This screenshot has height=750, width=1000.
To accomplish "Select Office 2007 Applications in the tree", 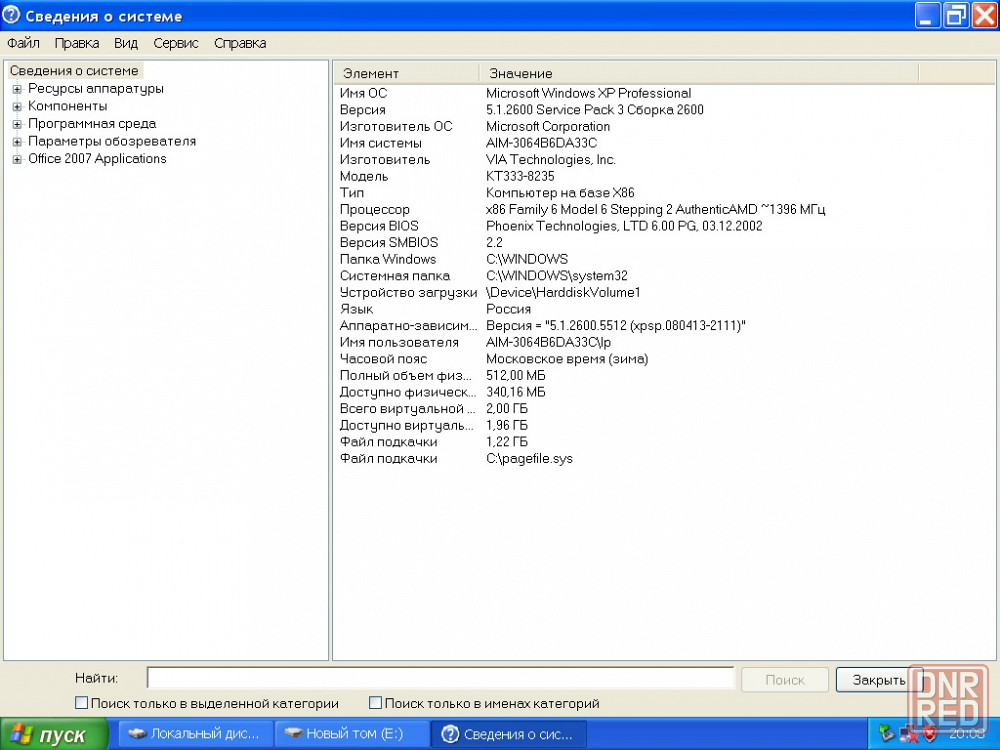I will pos(97,159).
